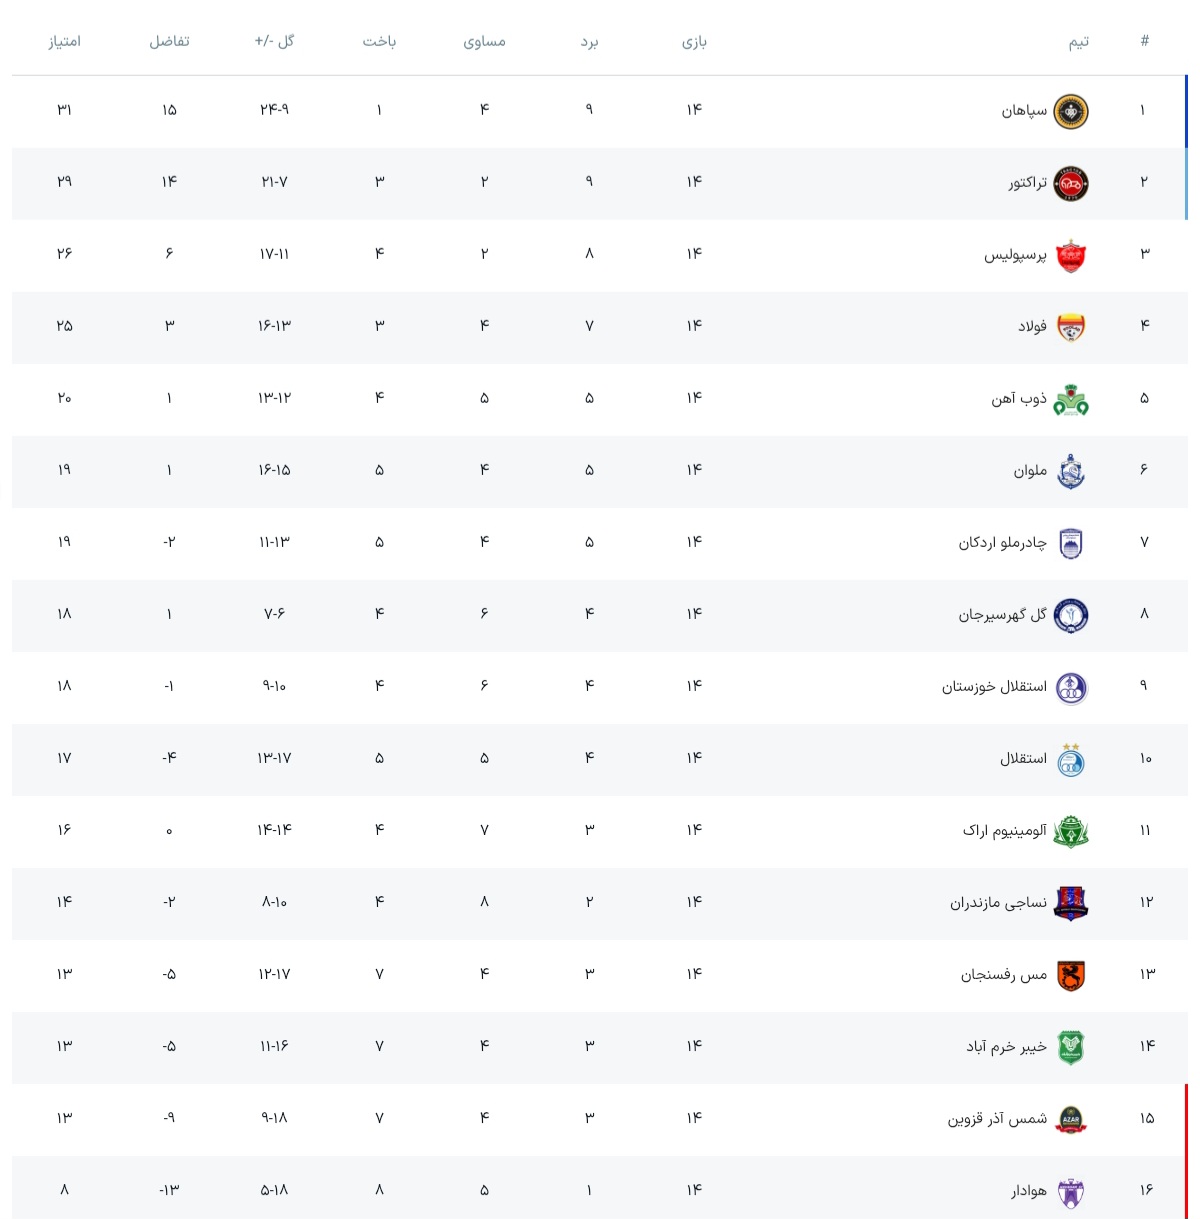
Task: Click the خیبر خرم آباد team name
Action: coord(1006,1046)
